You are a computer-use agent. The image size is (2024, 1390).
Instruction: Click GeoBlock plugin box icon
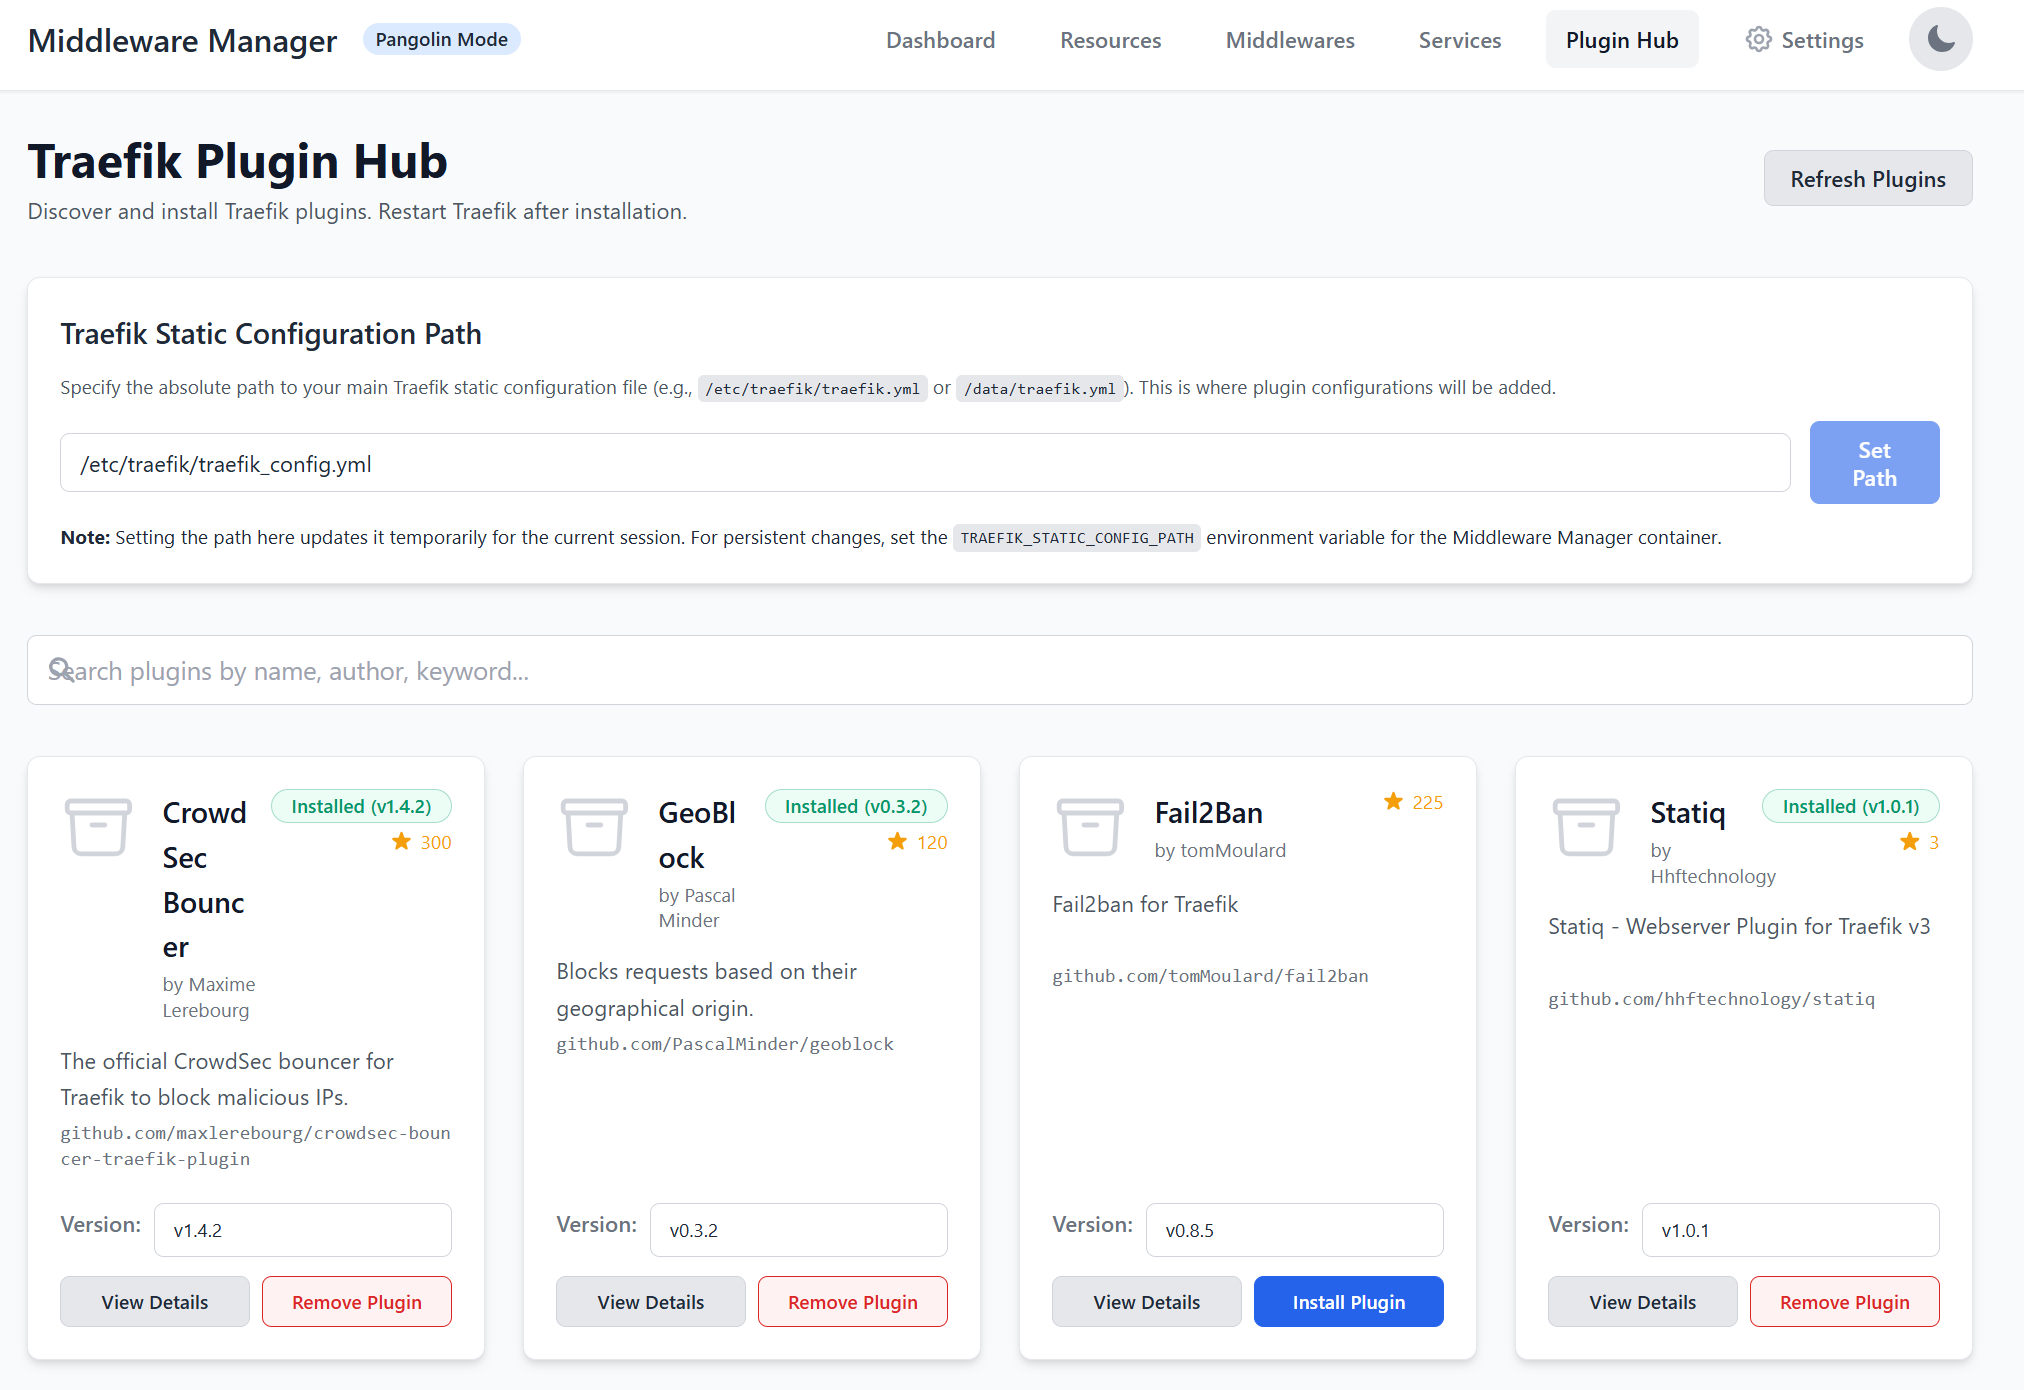click(x=594, y=826)
